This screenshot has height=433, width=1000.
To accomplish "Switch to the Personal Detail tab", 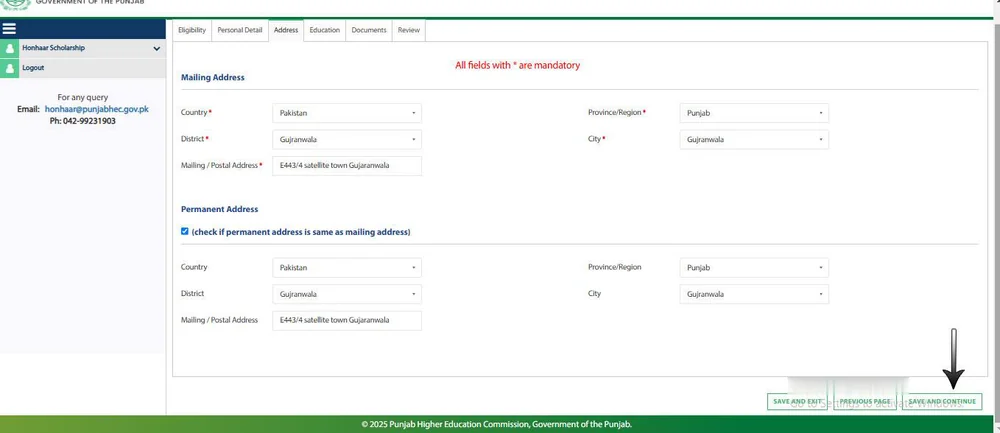I will [x=240, y=30].
